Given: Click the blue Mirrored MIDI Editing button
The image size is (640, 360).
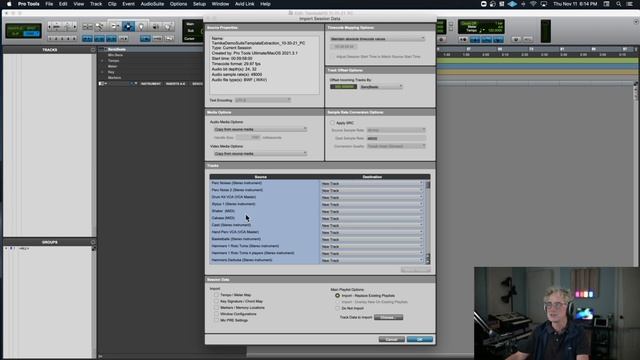Looking at the screenshot, I should (145, 39).
